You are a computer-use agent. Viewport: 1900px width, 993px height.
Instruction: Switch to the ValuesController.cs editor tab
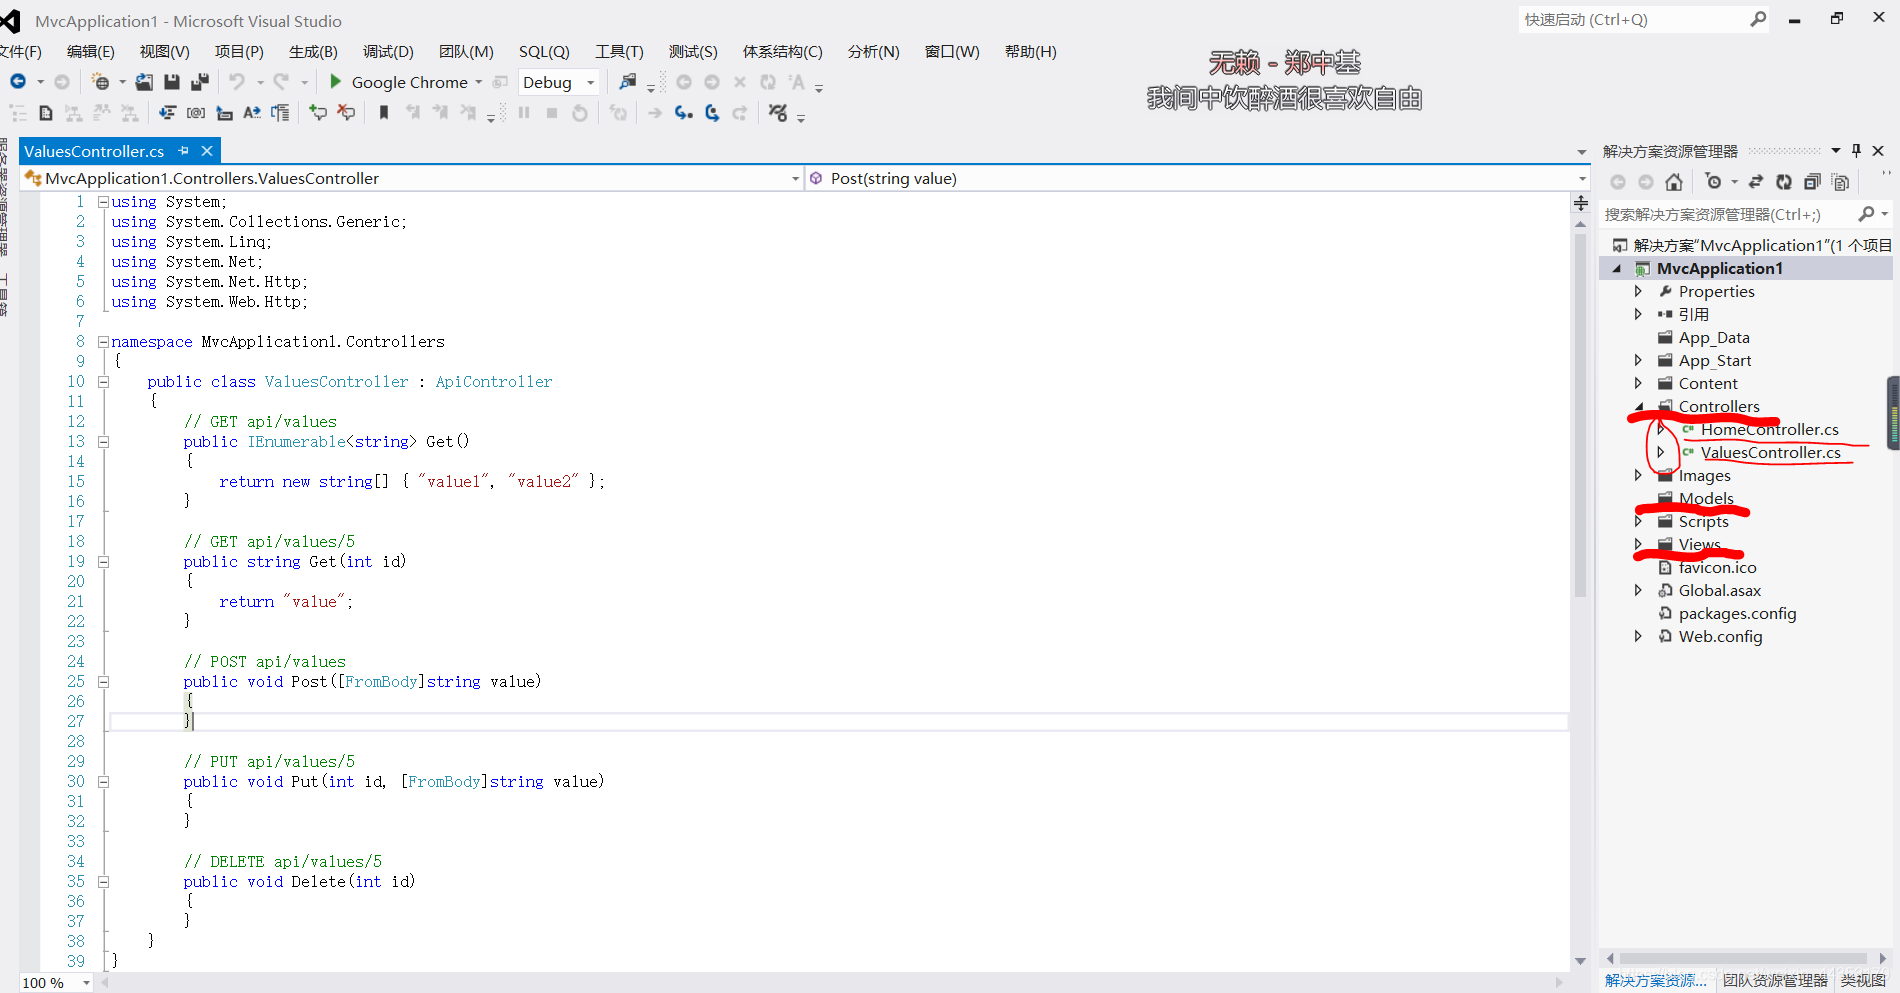tap(94, 151)
